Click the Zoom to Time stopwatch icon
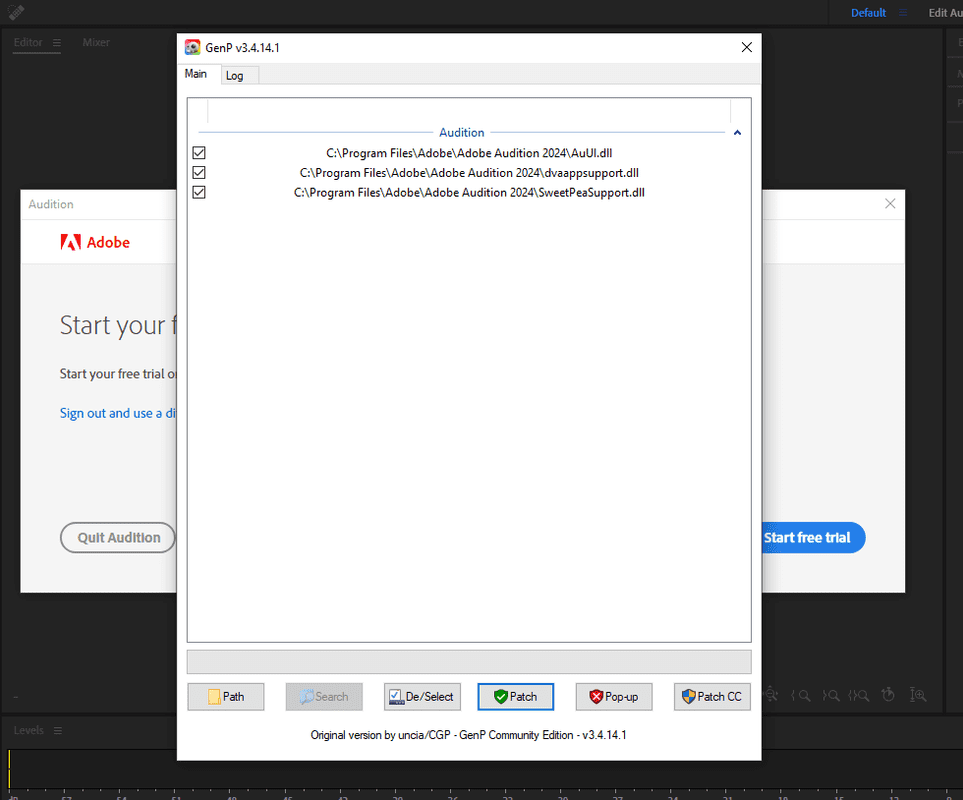 tap(888, 695)
